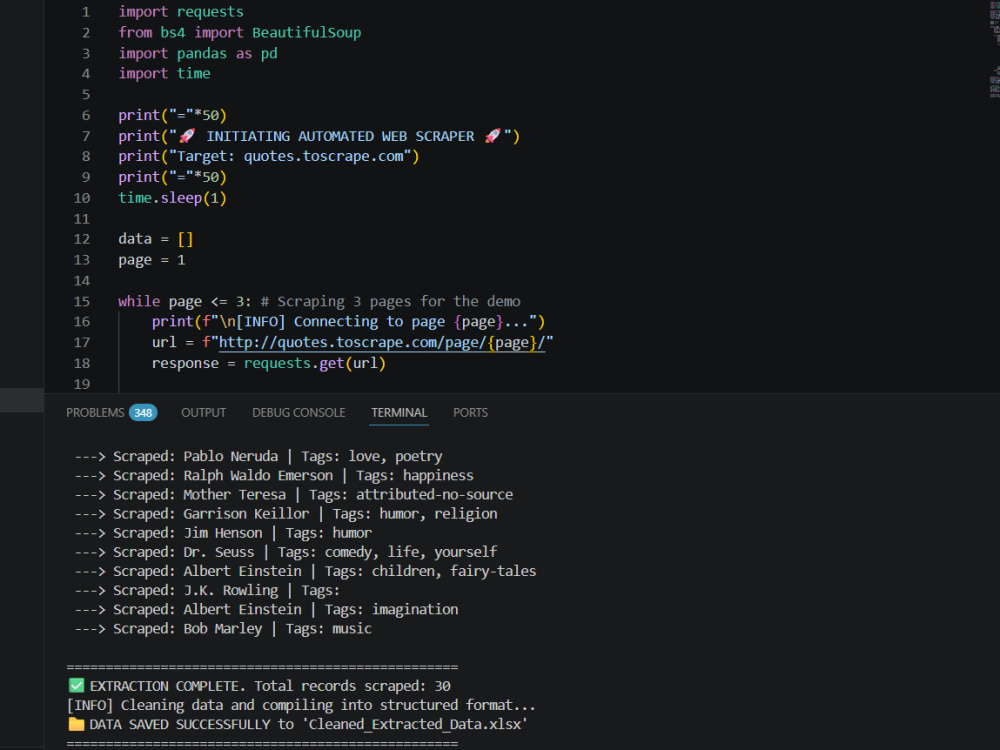Click the 'Scraped: Ralph Waldo Emerson' terminal line

[274, 476]
